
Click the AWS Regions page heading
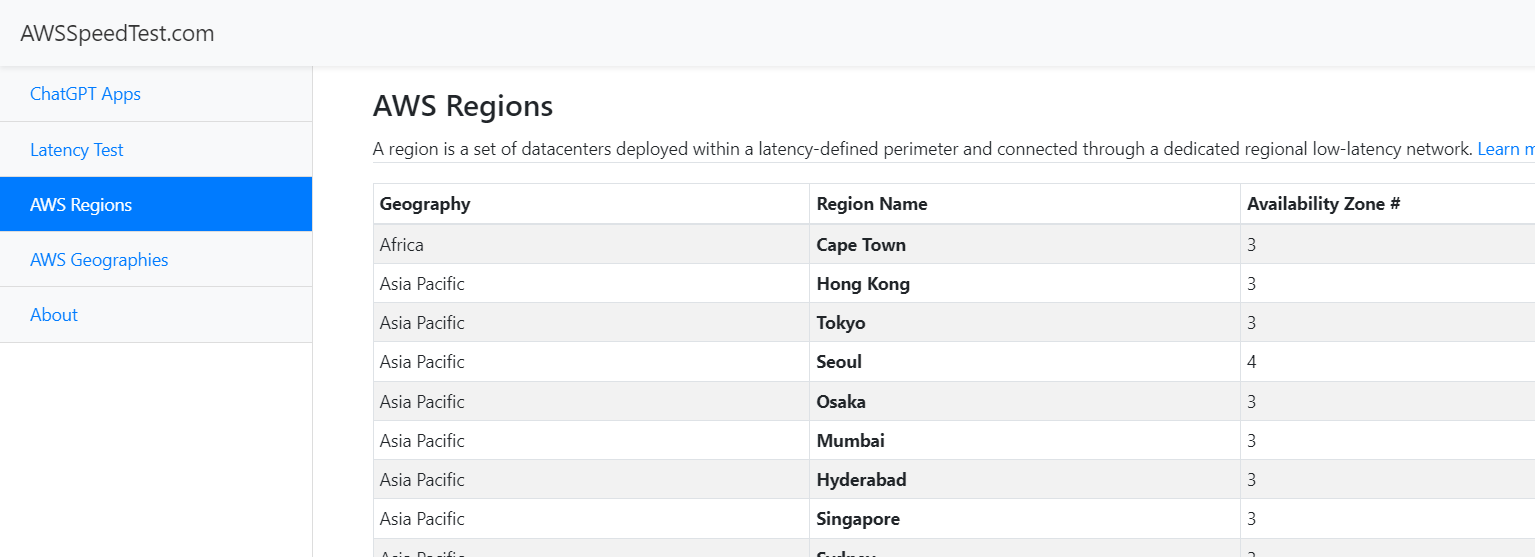[463, 106]
